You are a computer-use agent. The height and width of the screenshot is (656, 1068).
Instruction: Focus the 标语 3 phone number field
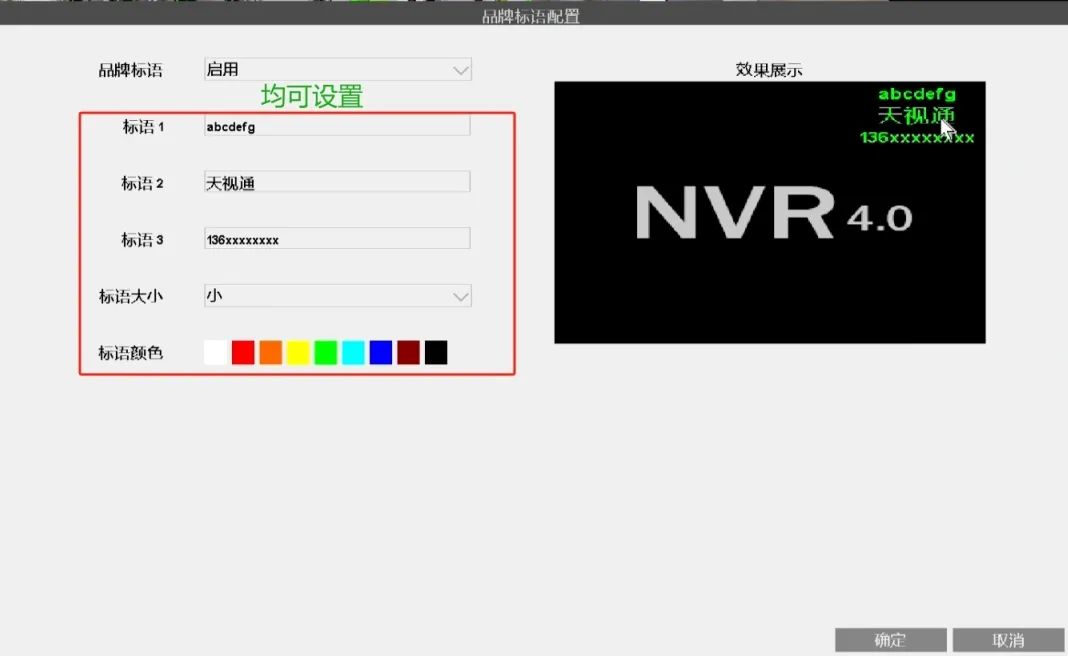point(337,239)
